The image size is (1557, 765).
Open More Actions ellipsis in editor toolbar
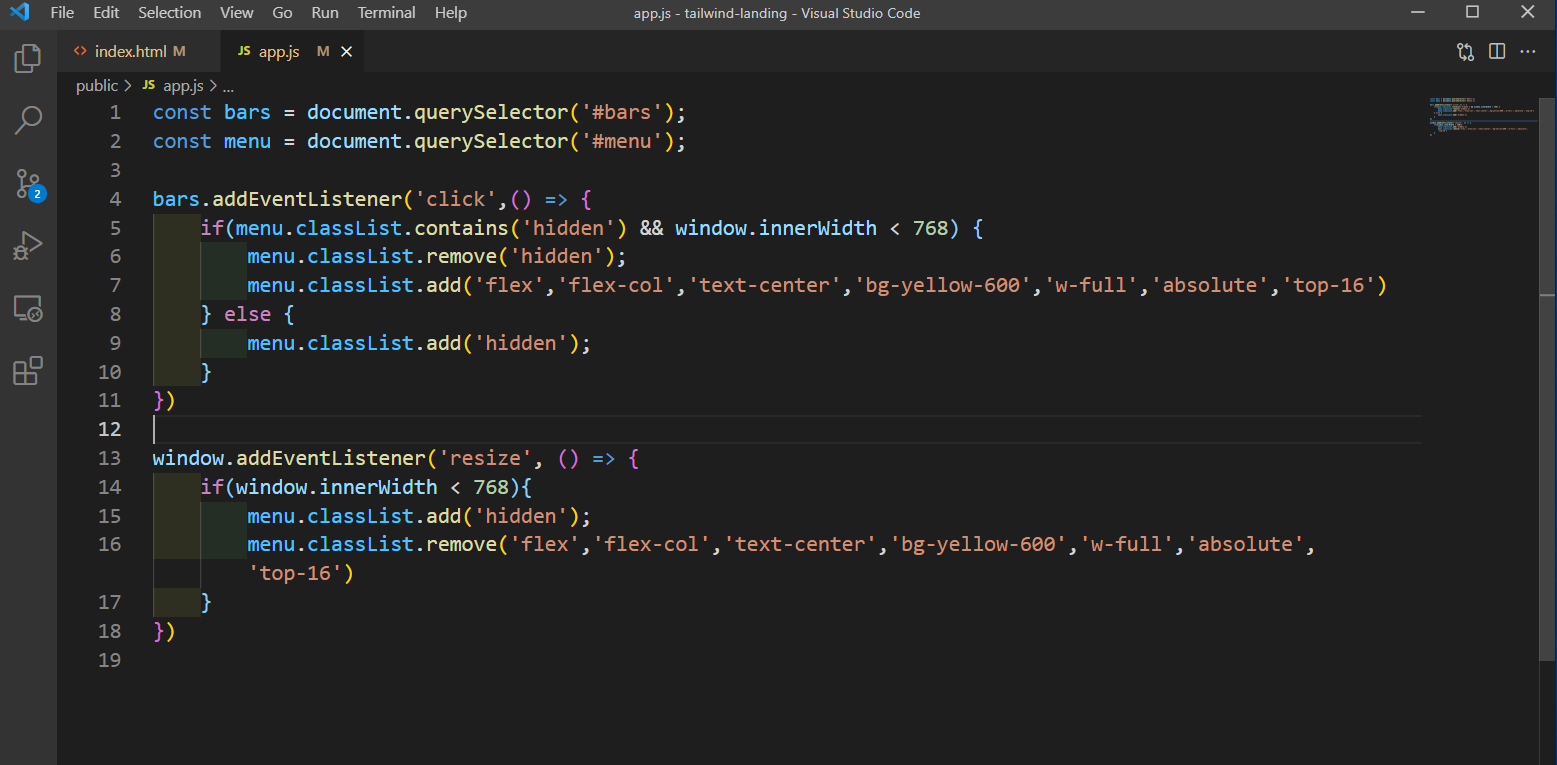pyautogui.click(x=1528, y=52)
